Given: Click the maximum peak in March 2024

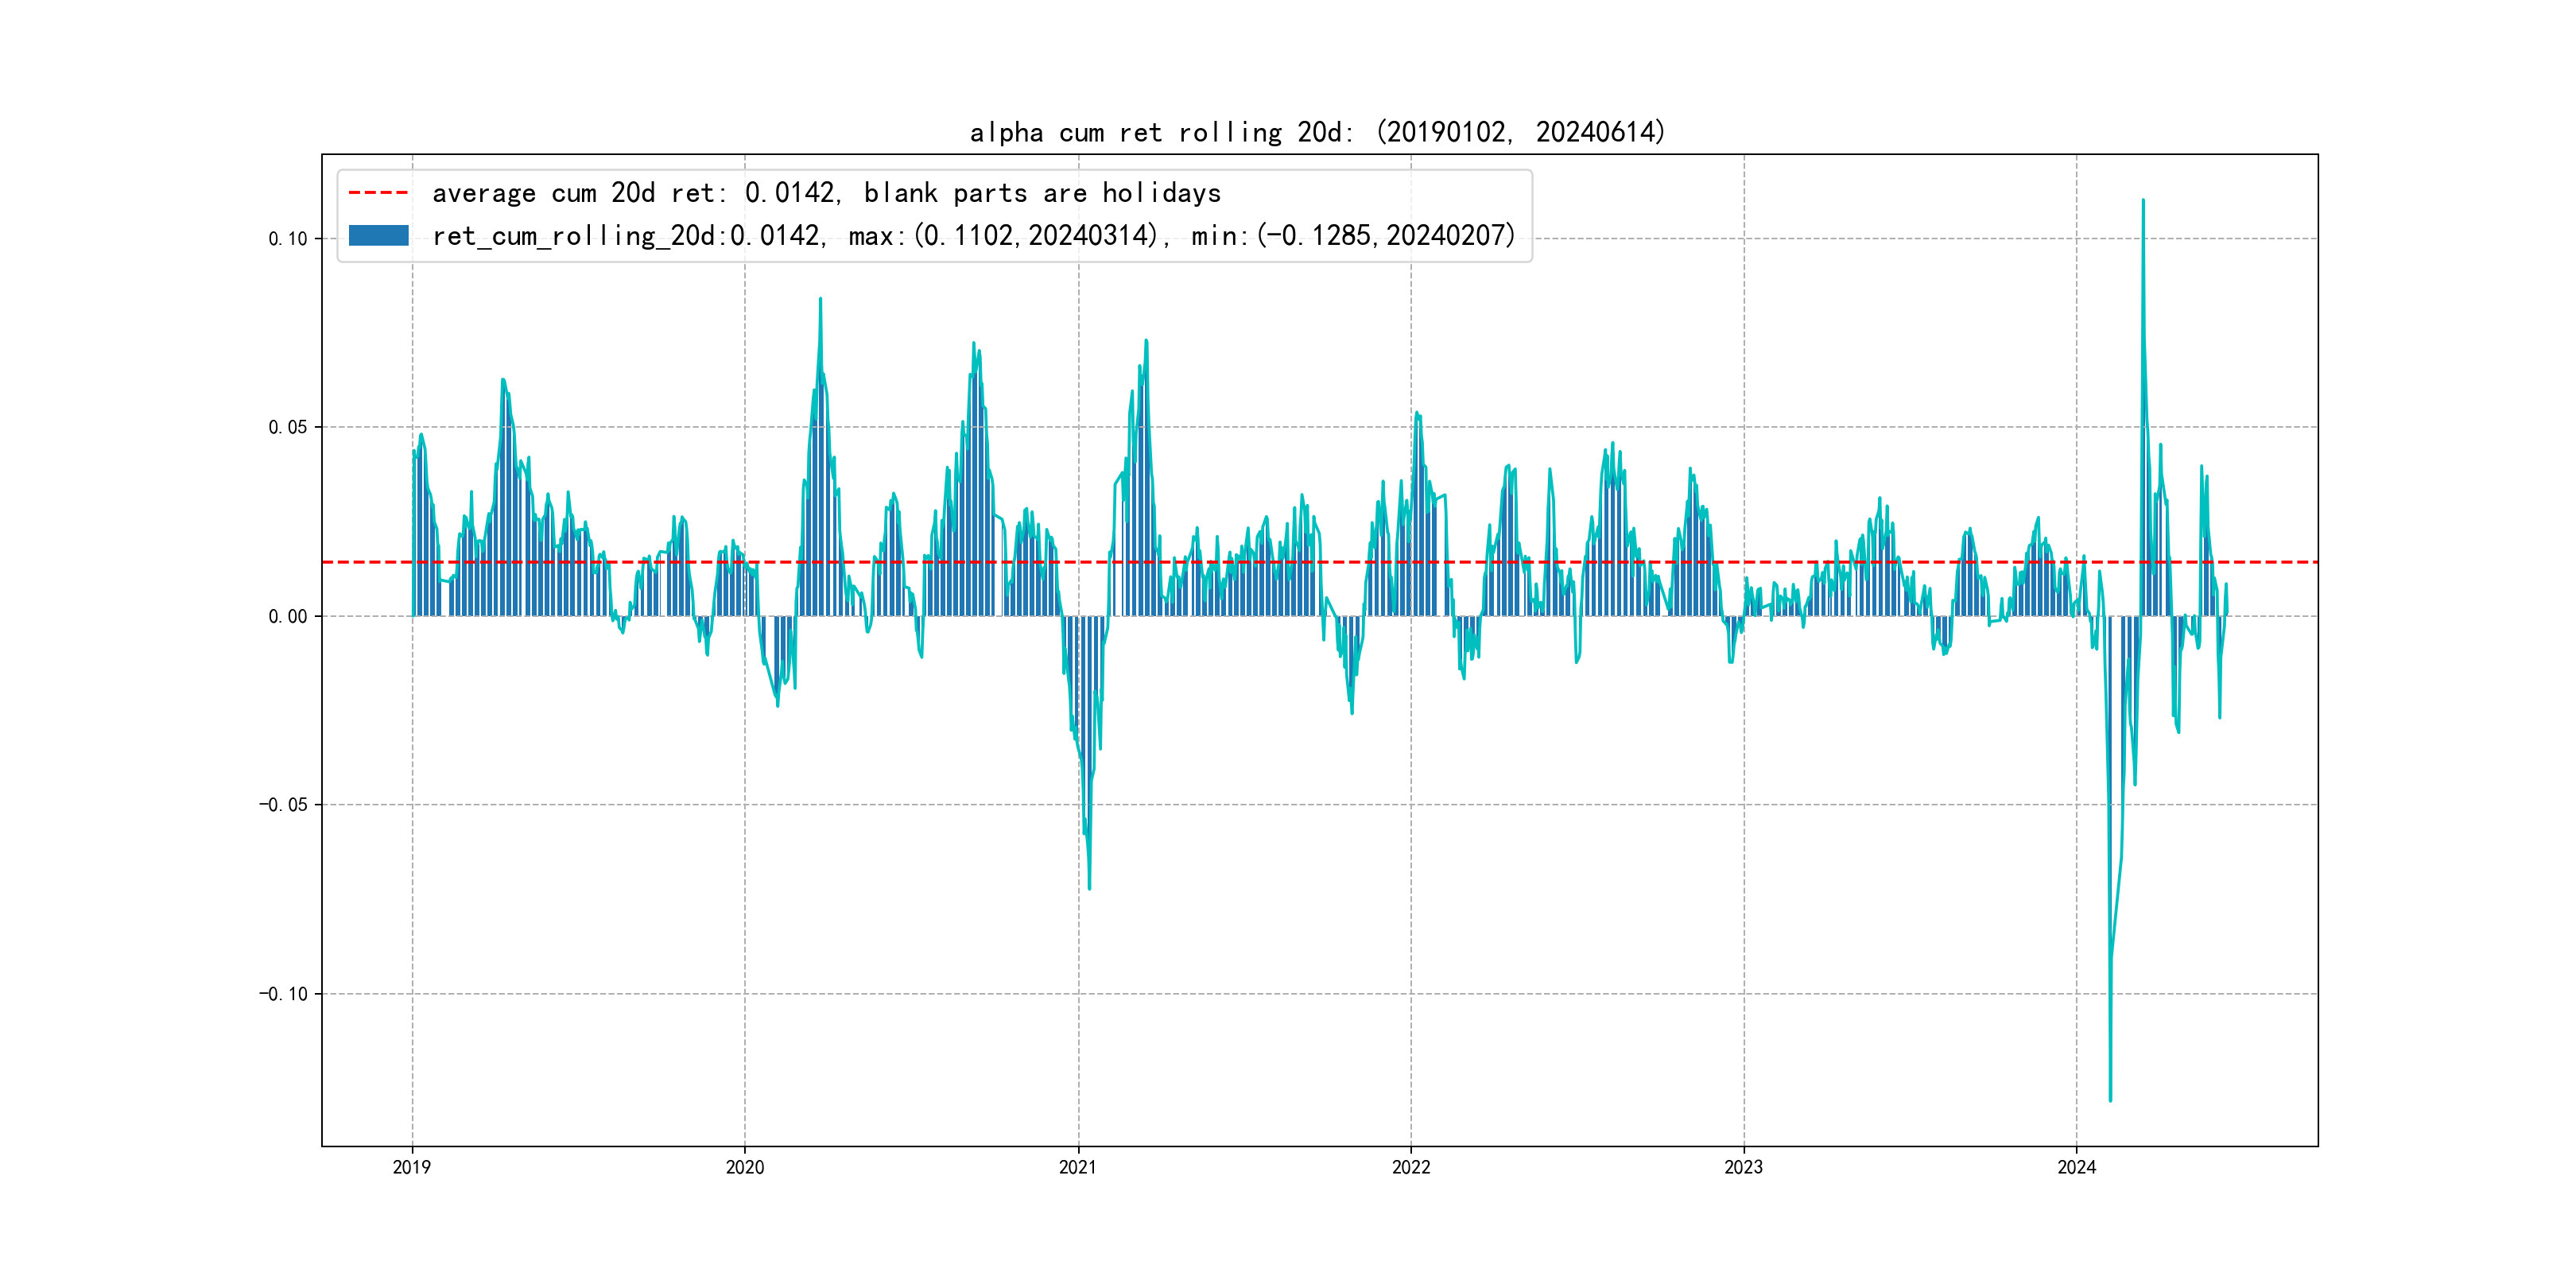Looking at the screenshot, I should pos(2143,201).
